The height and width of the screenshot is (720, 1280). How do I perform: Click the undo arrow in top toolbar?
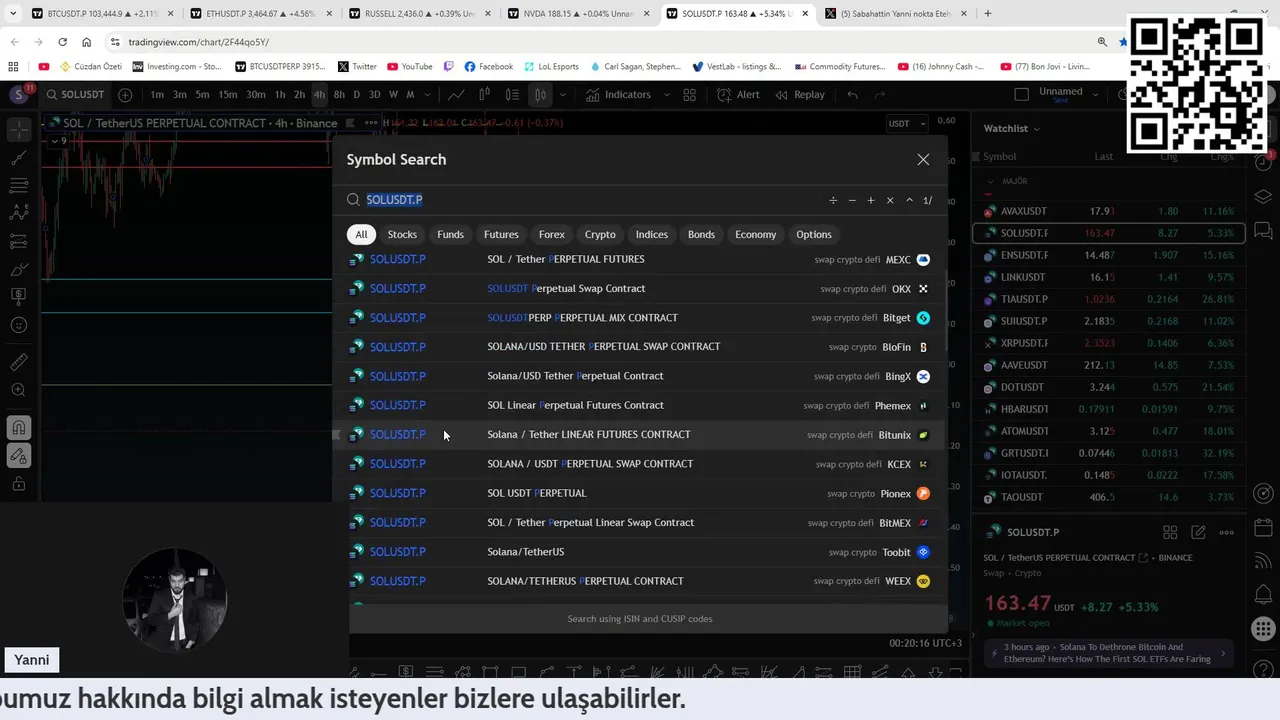click(x=852, y=95)
